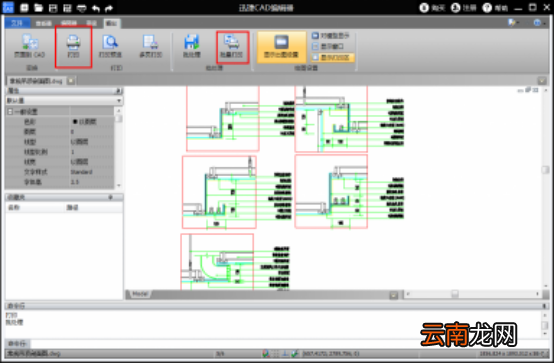Toggle the top option right of the orange button
Screen dimensions: 554x363
click(331, 36)
